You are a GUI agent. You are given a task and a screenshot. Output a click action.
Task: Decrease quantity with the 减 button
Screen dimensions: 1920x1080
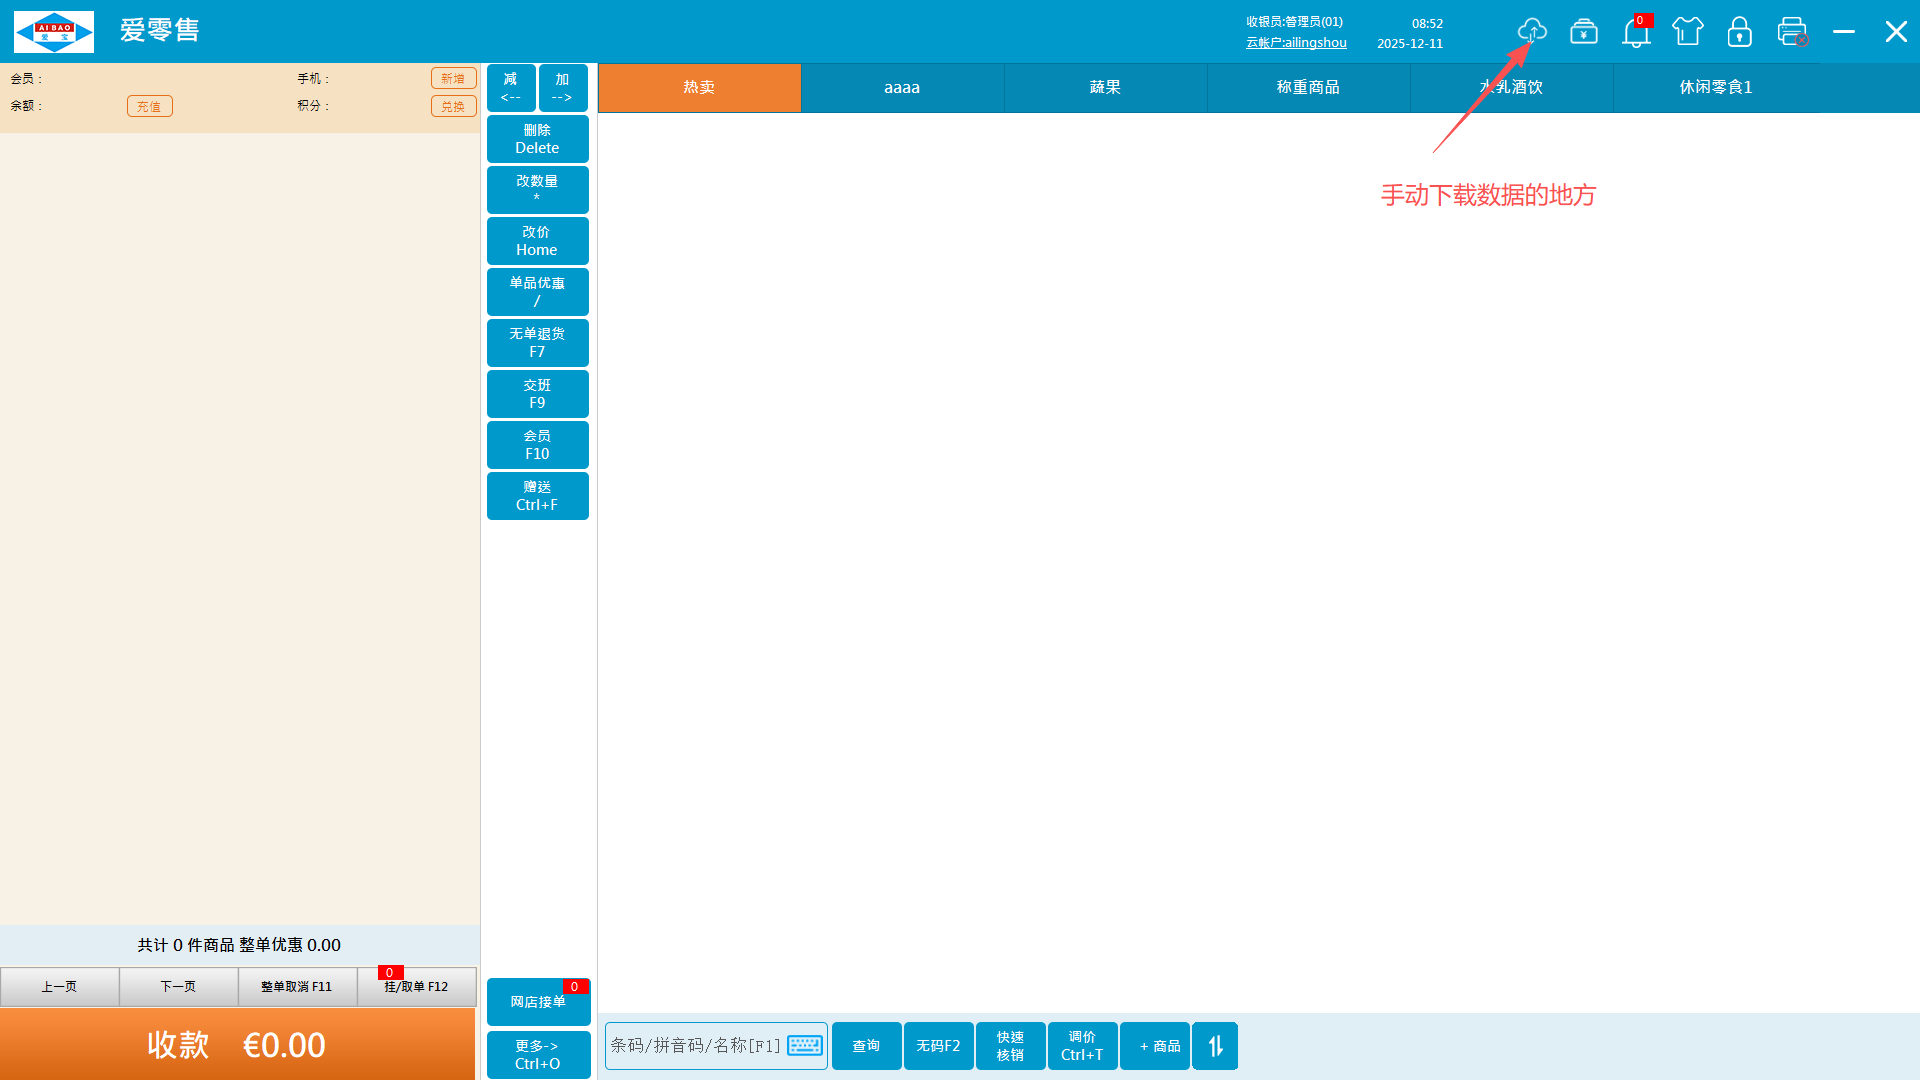(x=511, y=87)
